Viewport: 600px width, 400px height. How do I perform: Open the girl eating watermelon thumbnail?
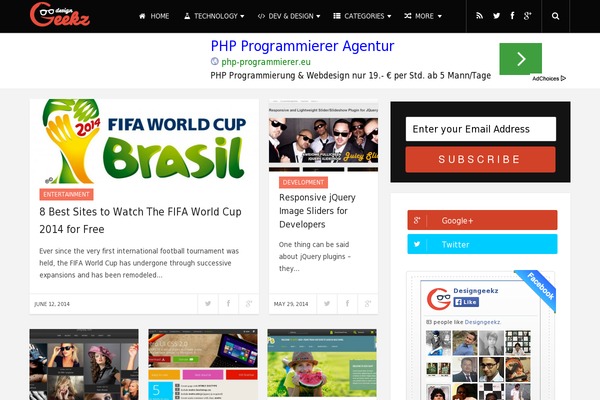click(x=322, y=364)
